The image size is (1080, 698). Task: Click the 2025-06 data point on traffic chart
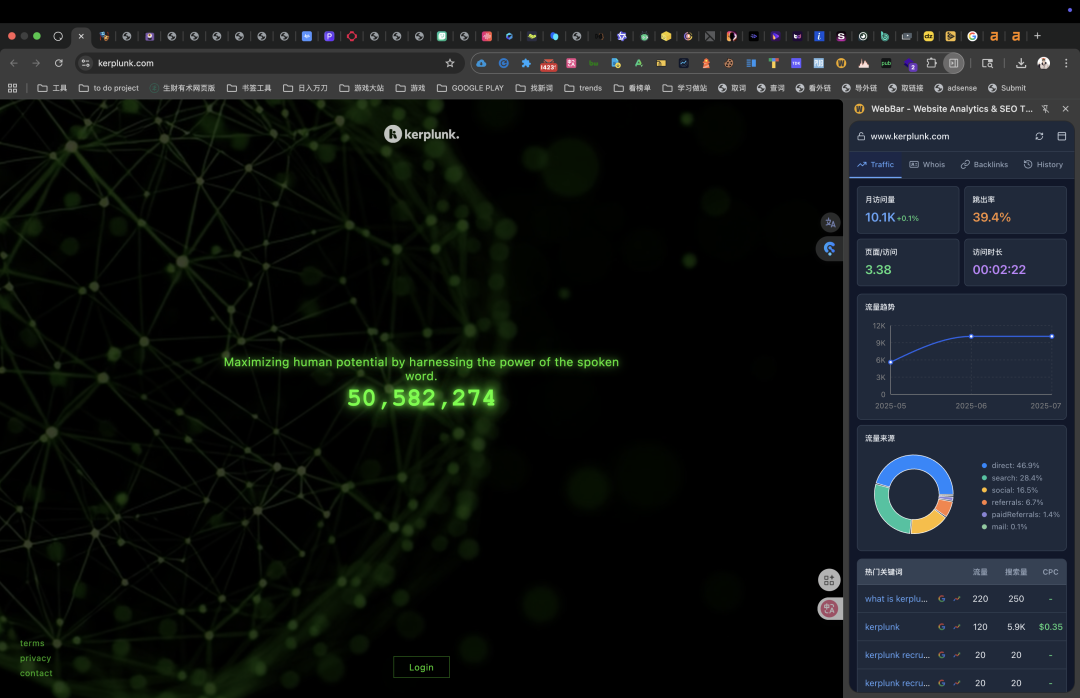[971, 336]
